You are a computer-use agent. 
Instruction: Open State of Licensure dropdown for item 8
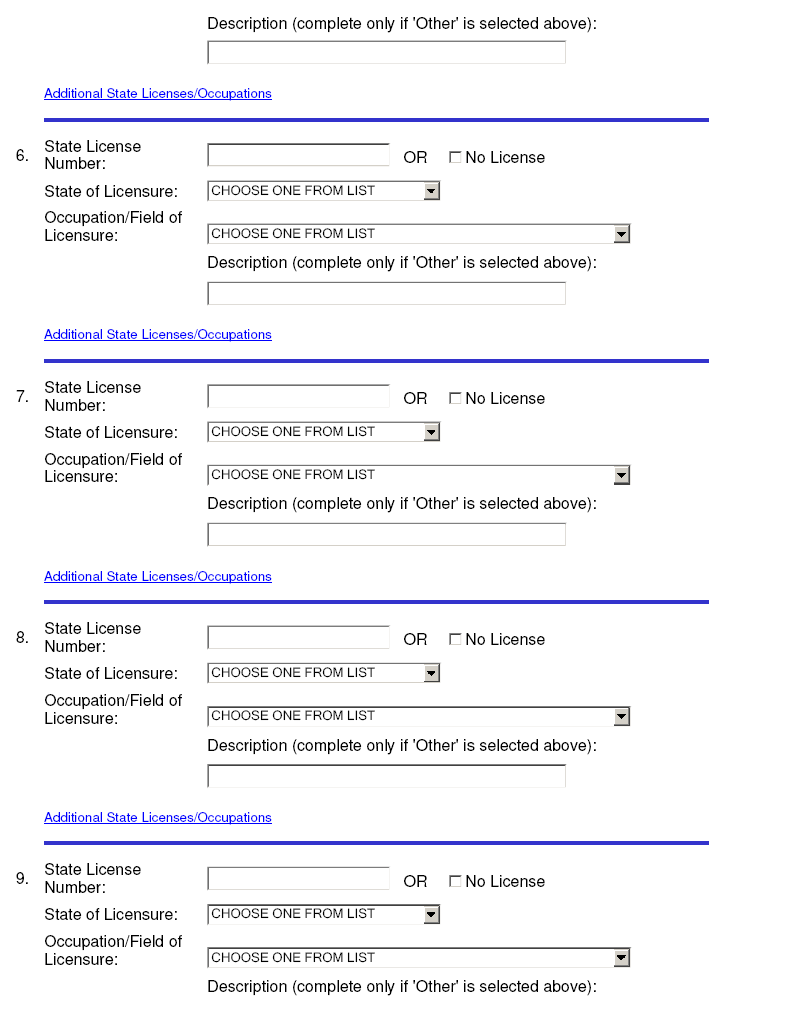(324, 673)
